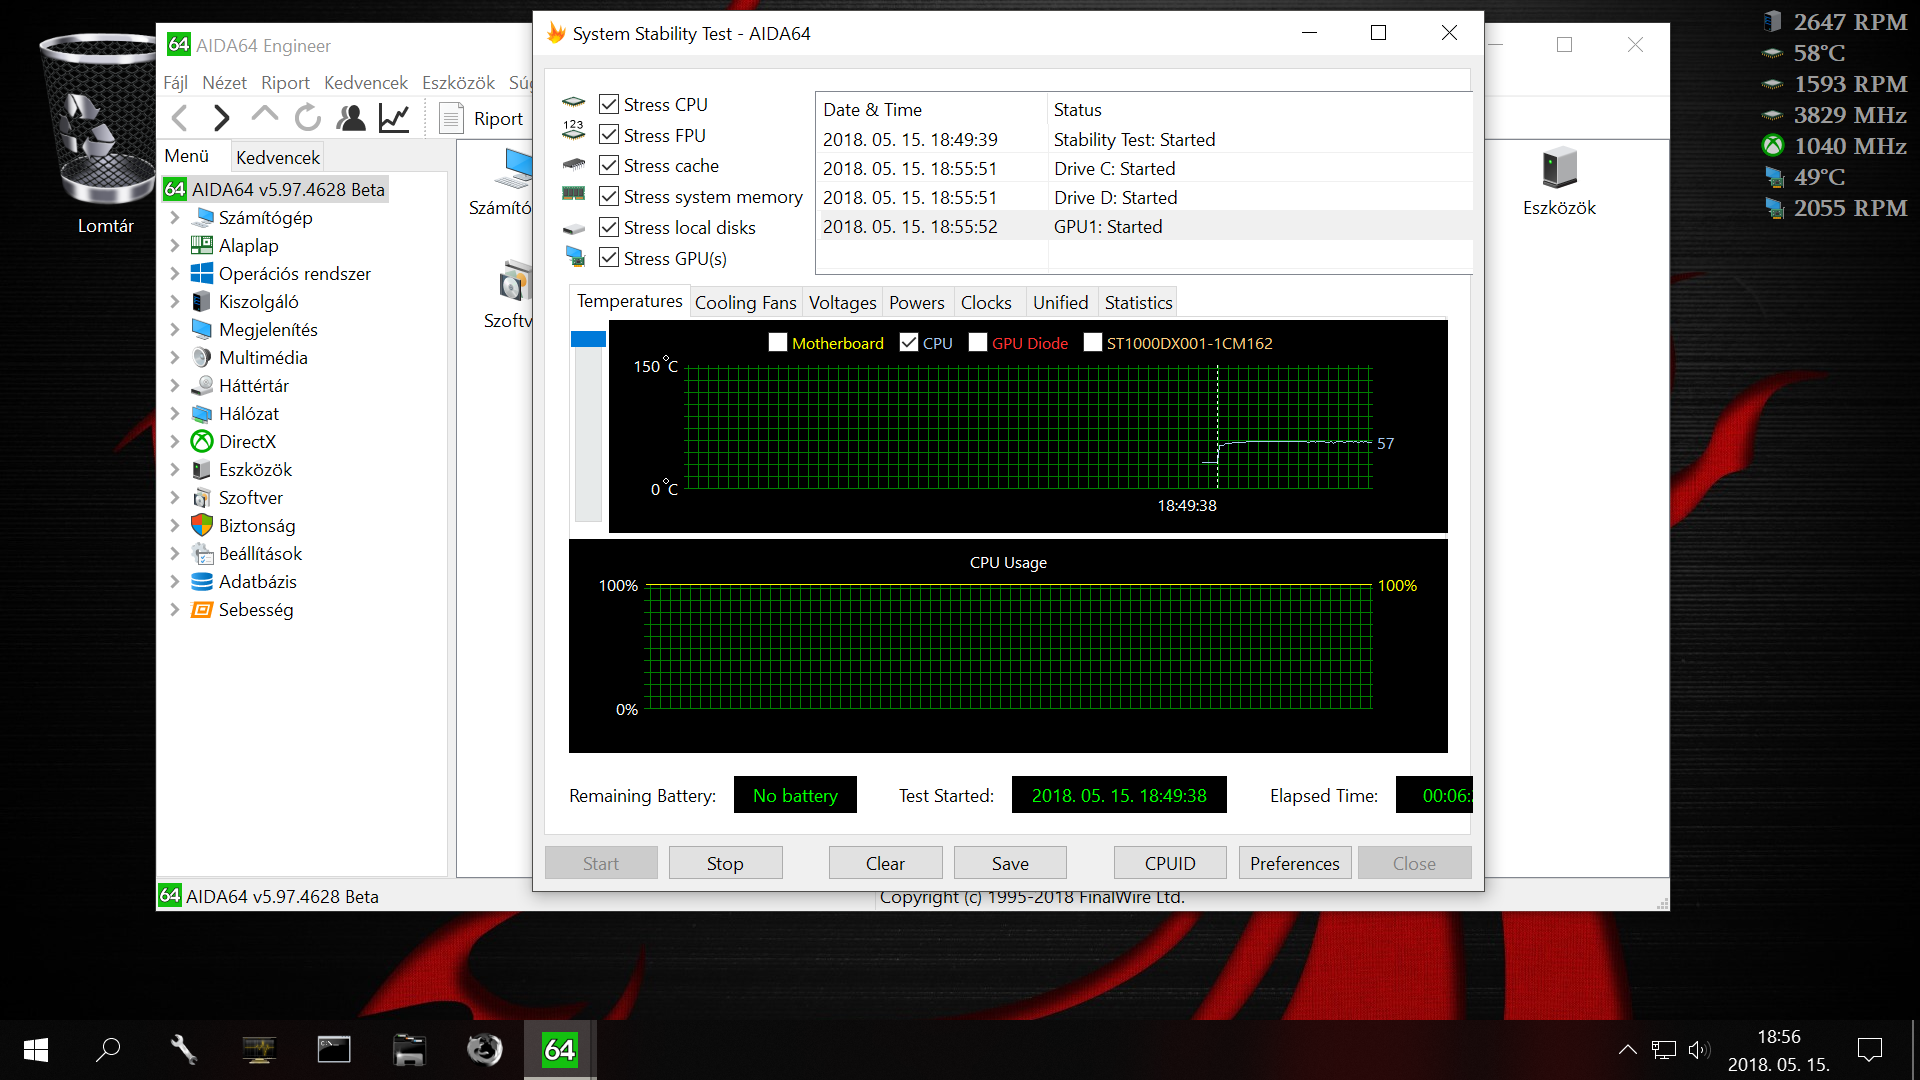
Task: Enable GPU Diode temperature checkbox
Action: (978, 343)
